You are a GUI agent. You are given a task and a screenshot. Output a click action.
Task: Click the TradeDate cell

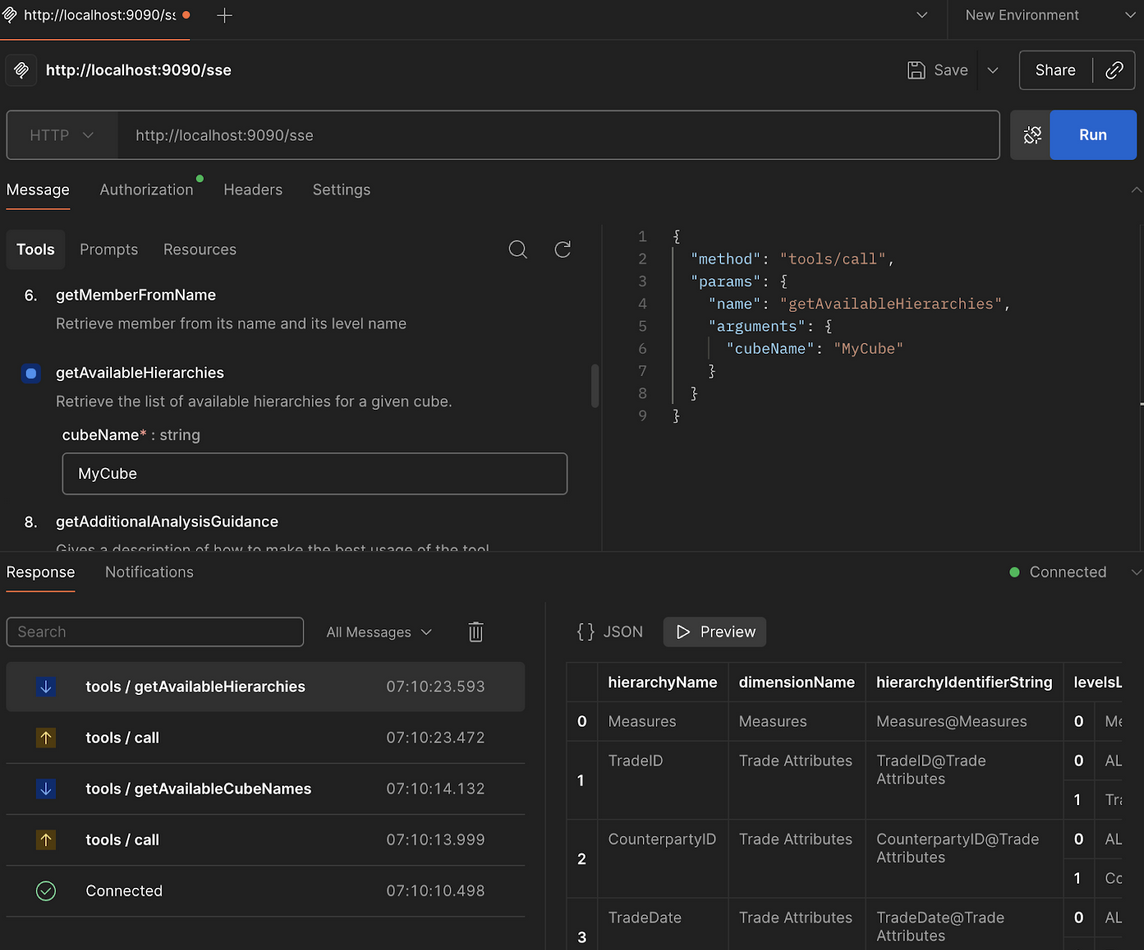(662, 924)
